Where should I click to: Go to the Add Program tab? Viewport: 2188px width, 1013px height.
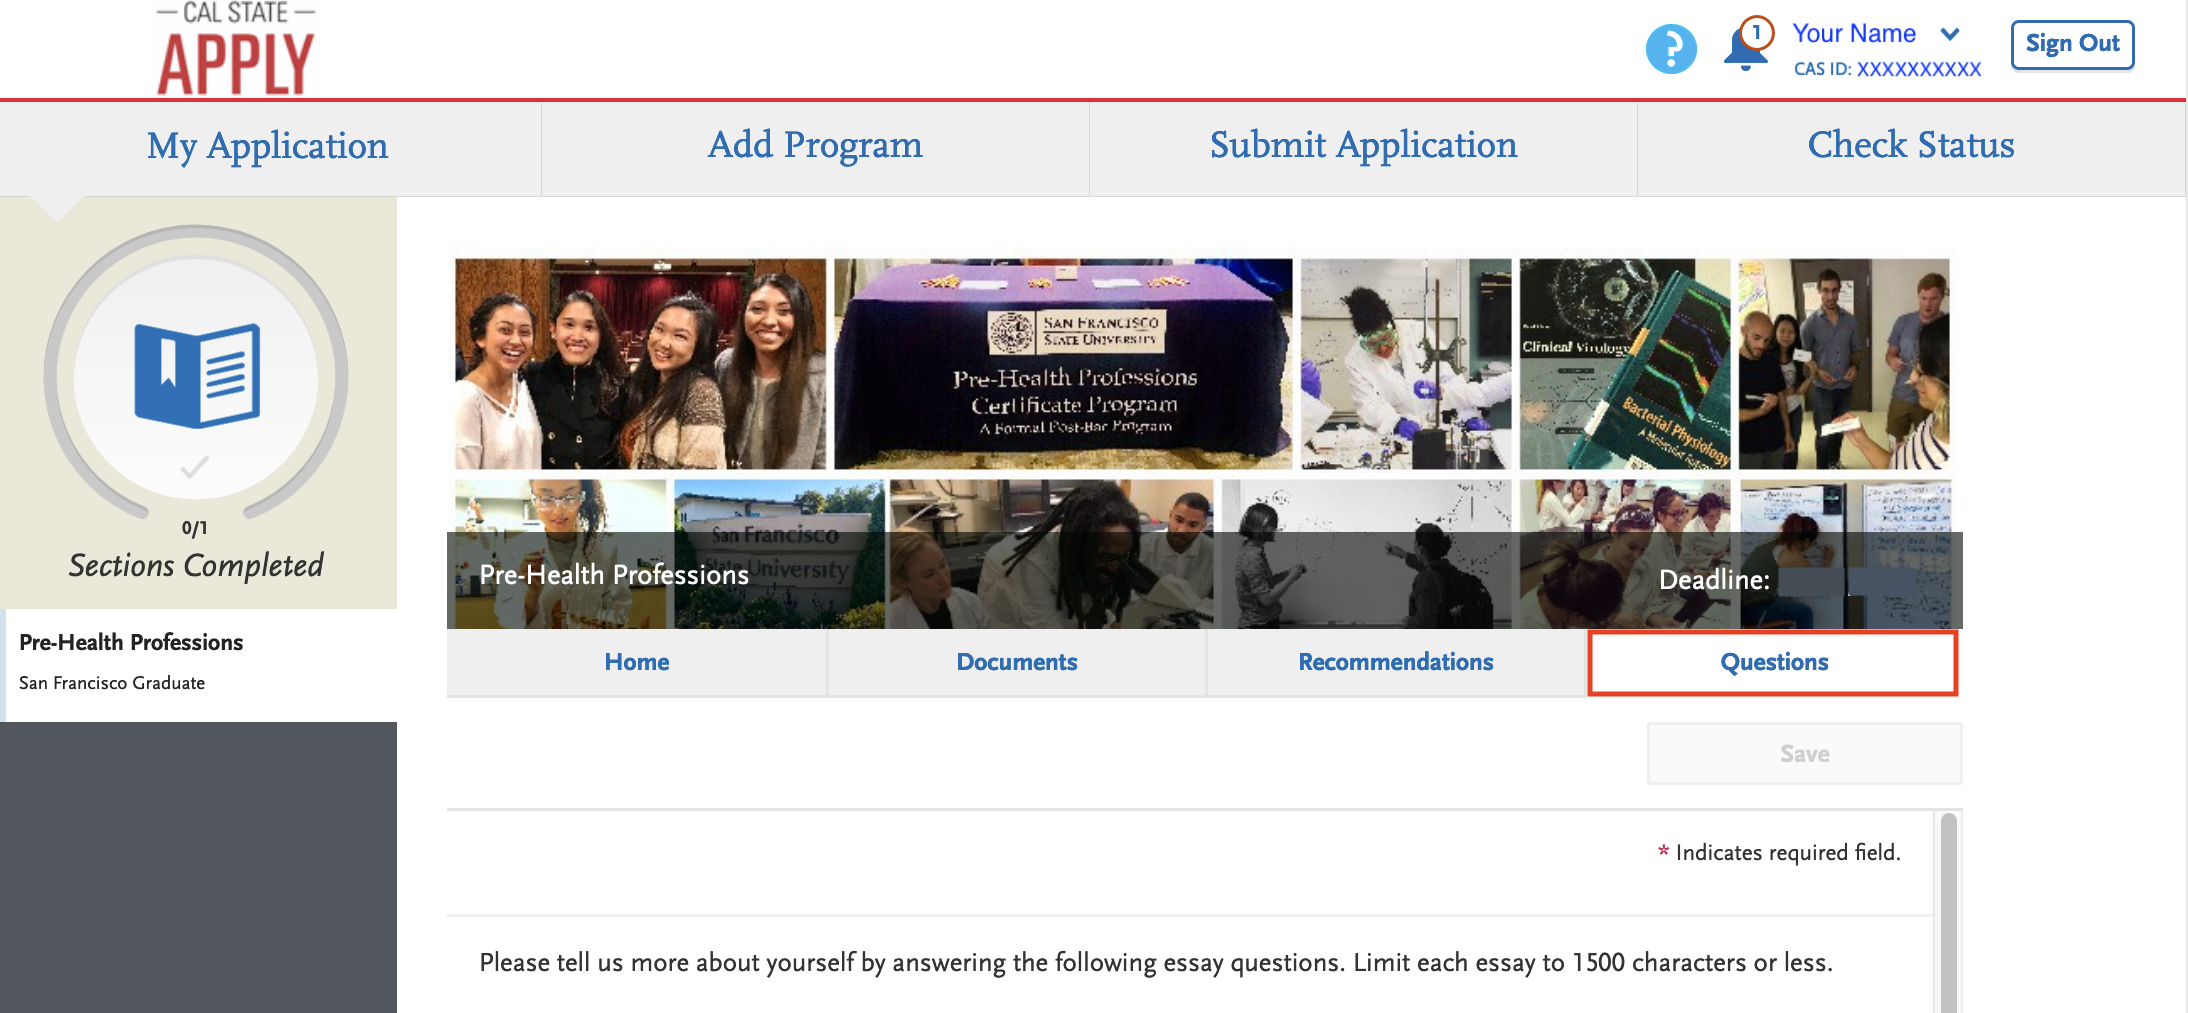pyautogui.click(x=815, y=146)
